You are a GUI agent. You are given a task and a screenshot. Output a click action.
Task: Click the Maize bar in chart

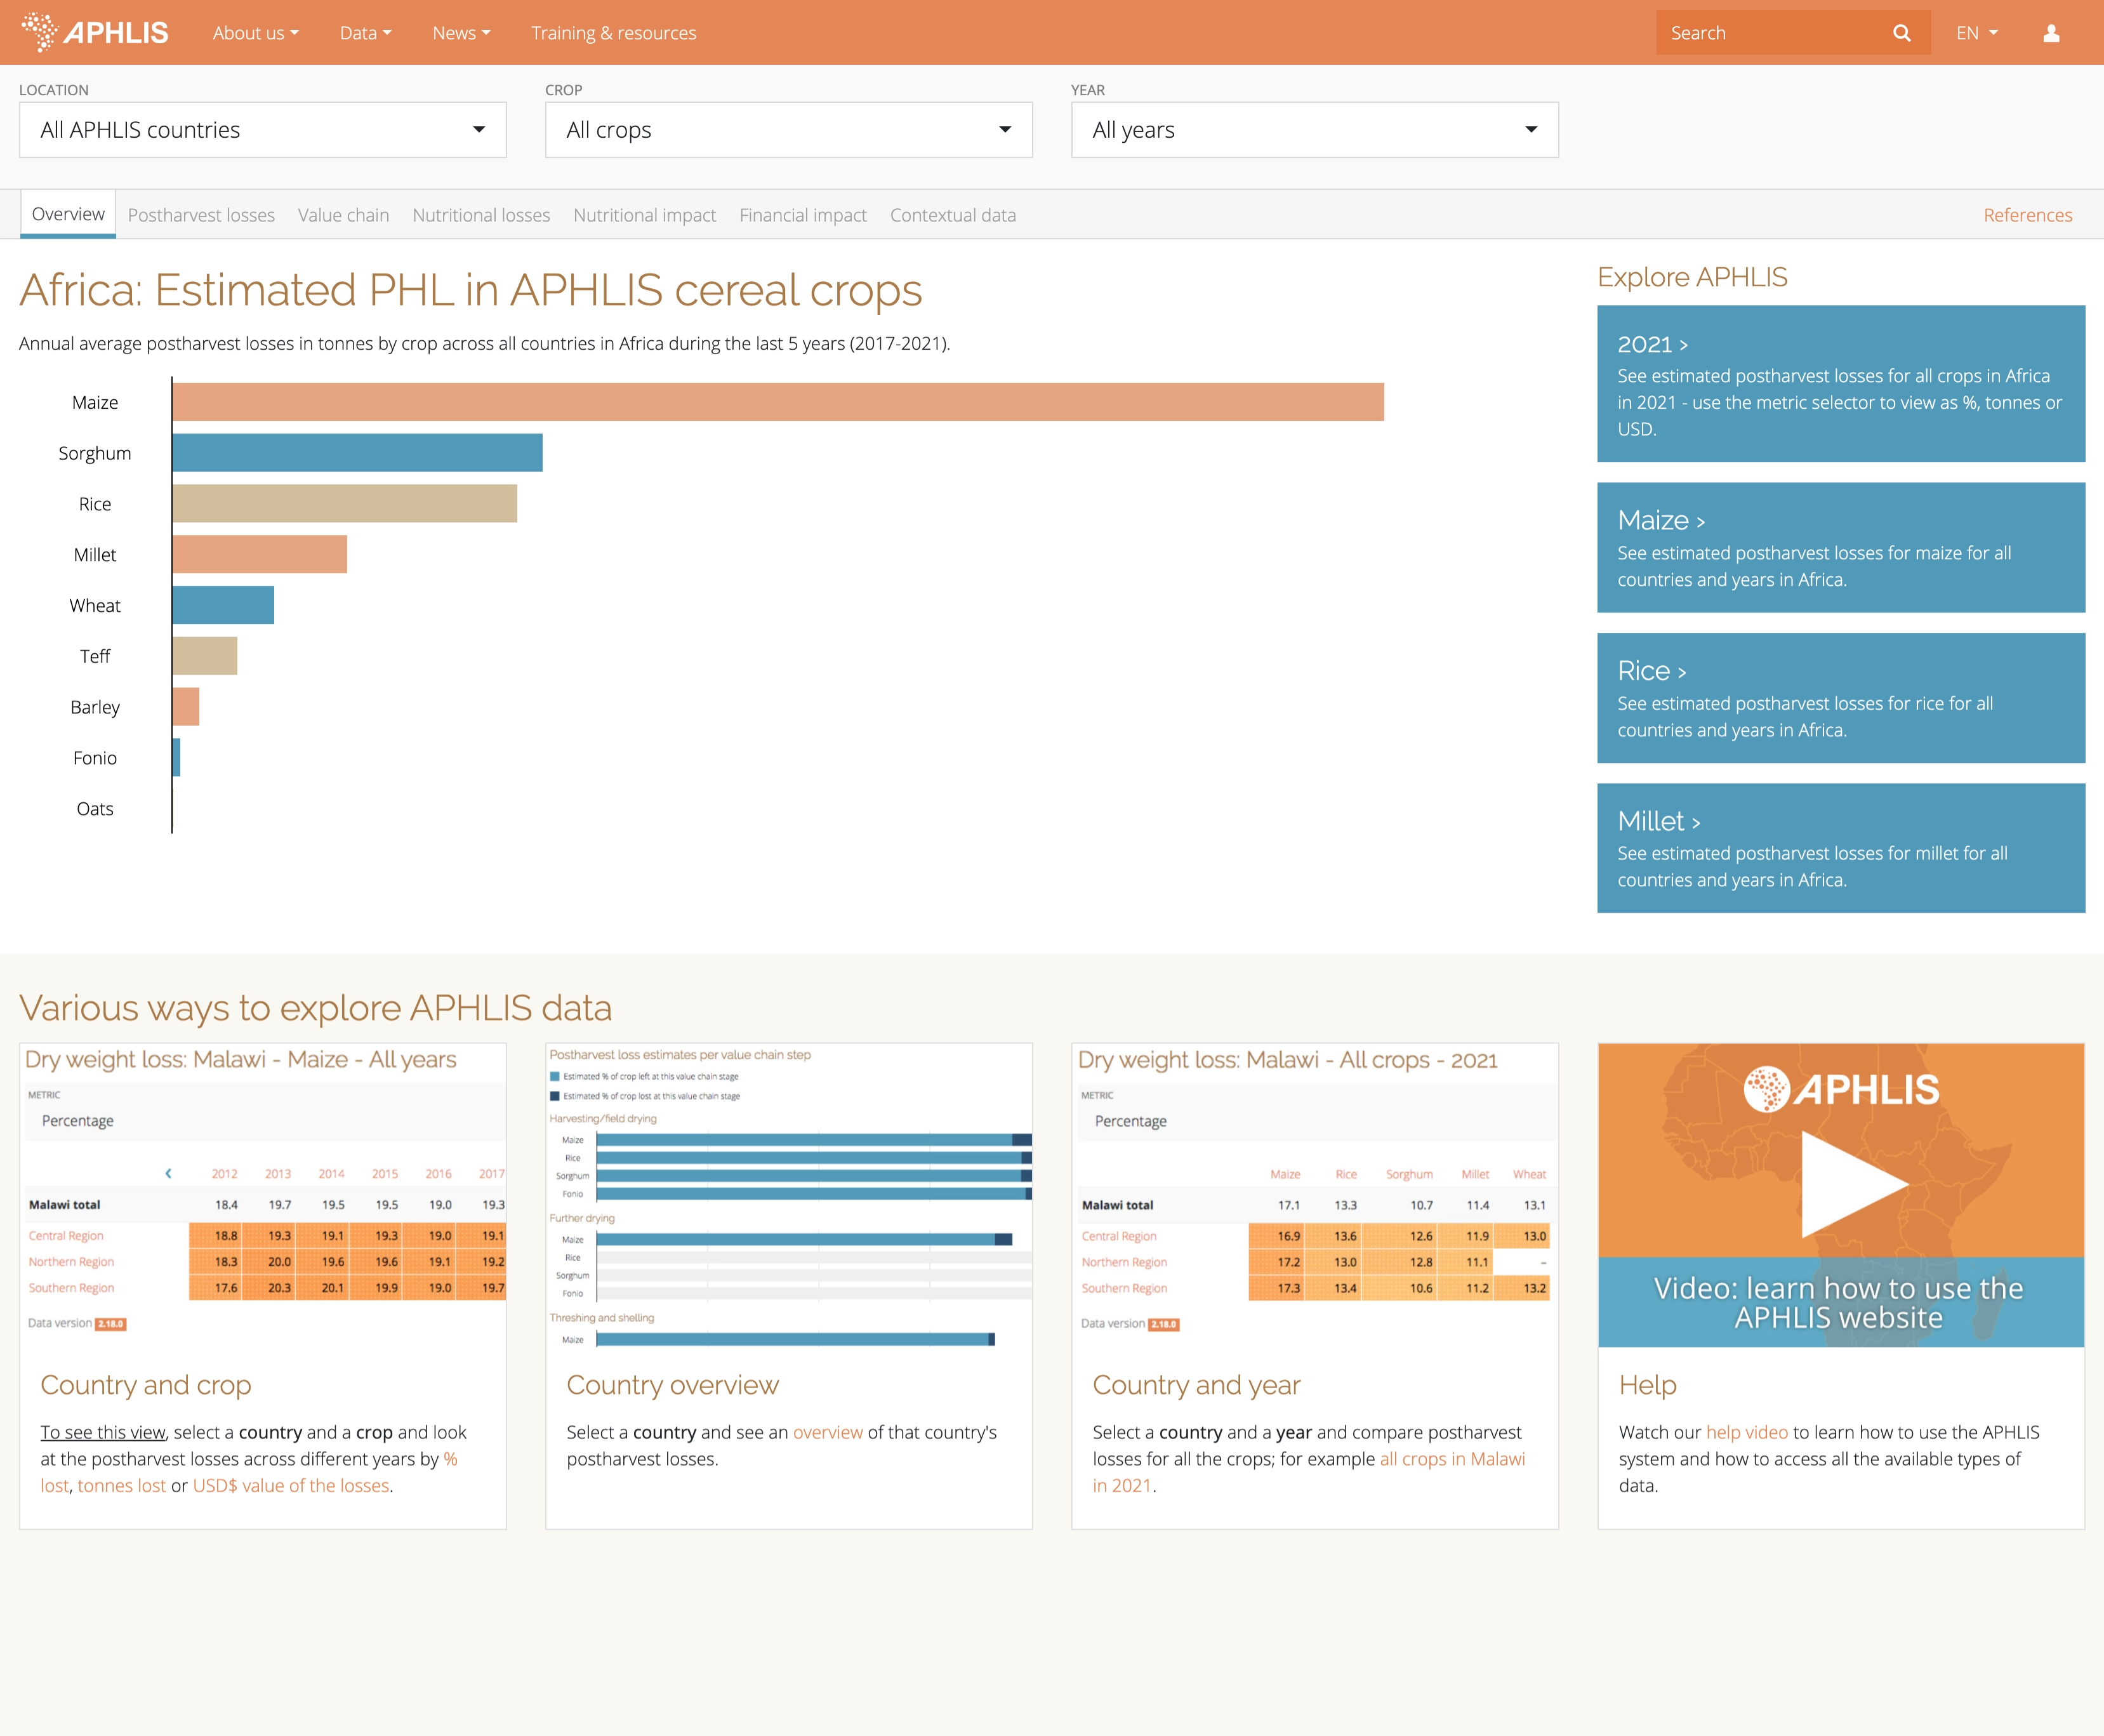778,402
